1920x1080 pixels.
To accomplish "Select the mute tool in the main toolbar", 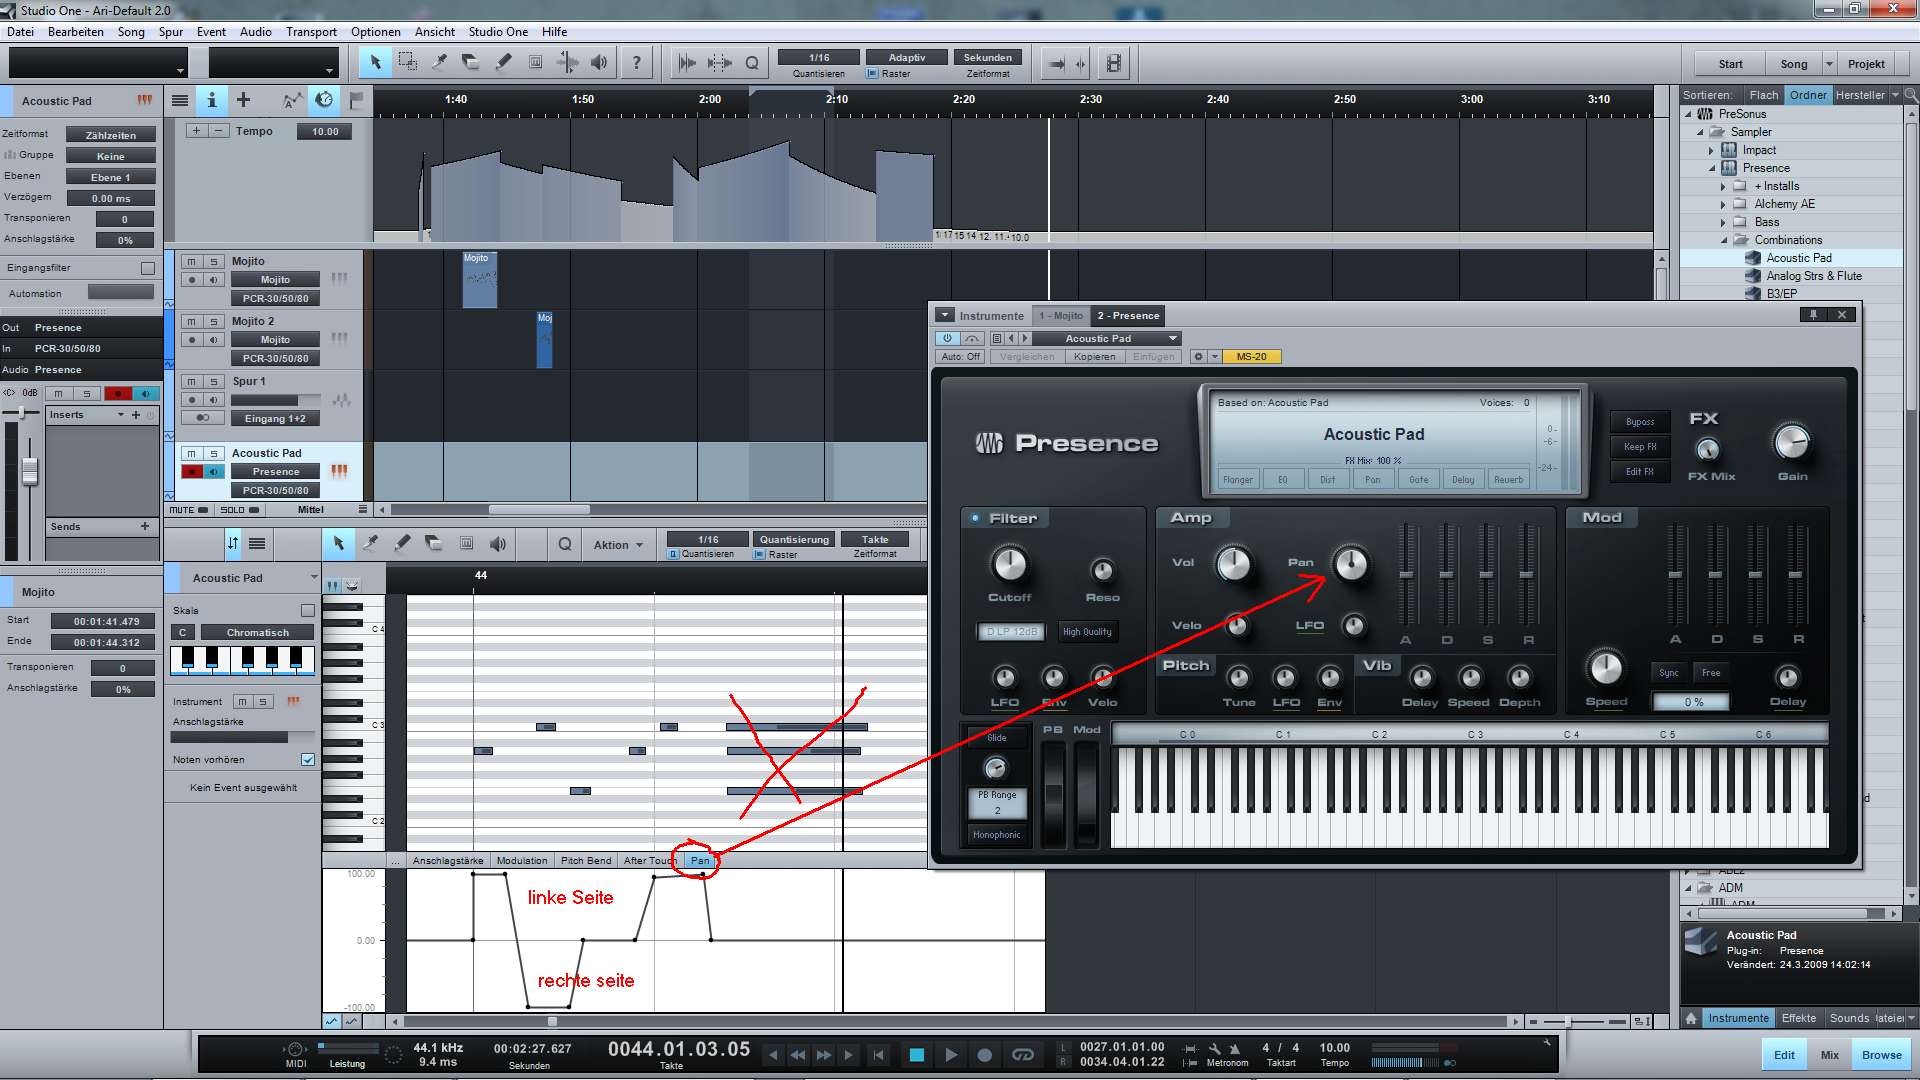I will click(x=535, y=62).
